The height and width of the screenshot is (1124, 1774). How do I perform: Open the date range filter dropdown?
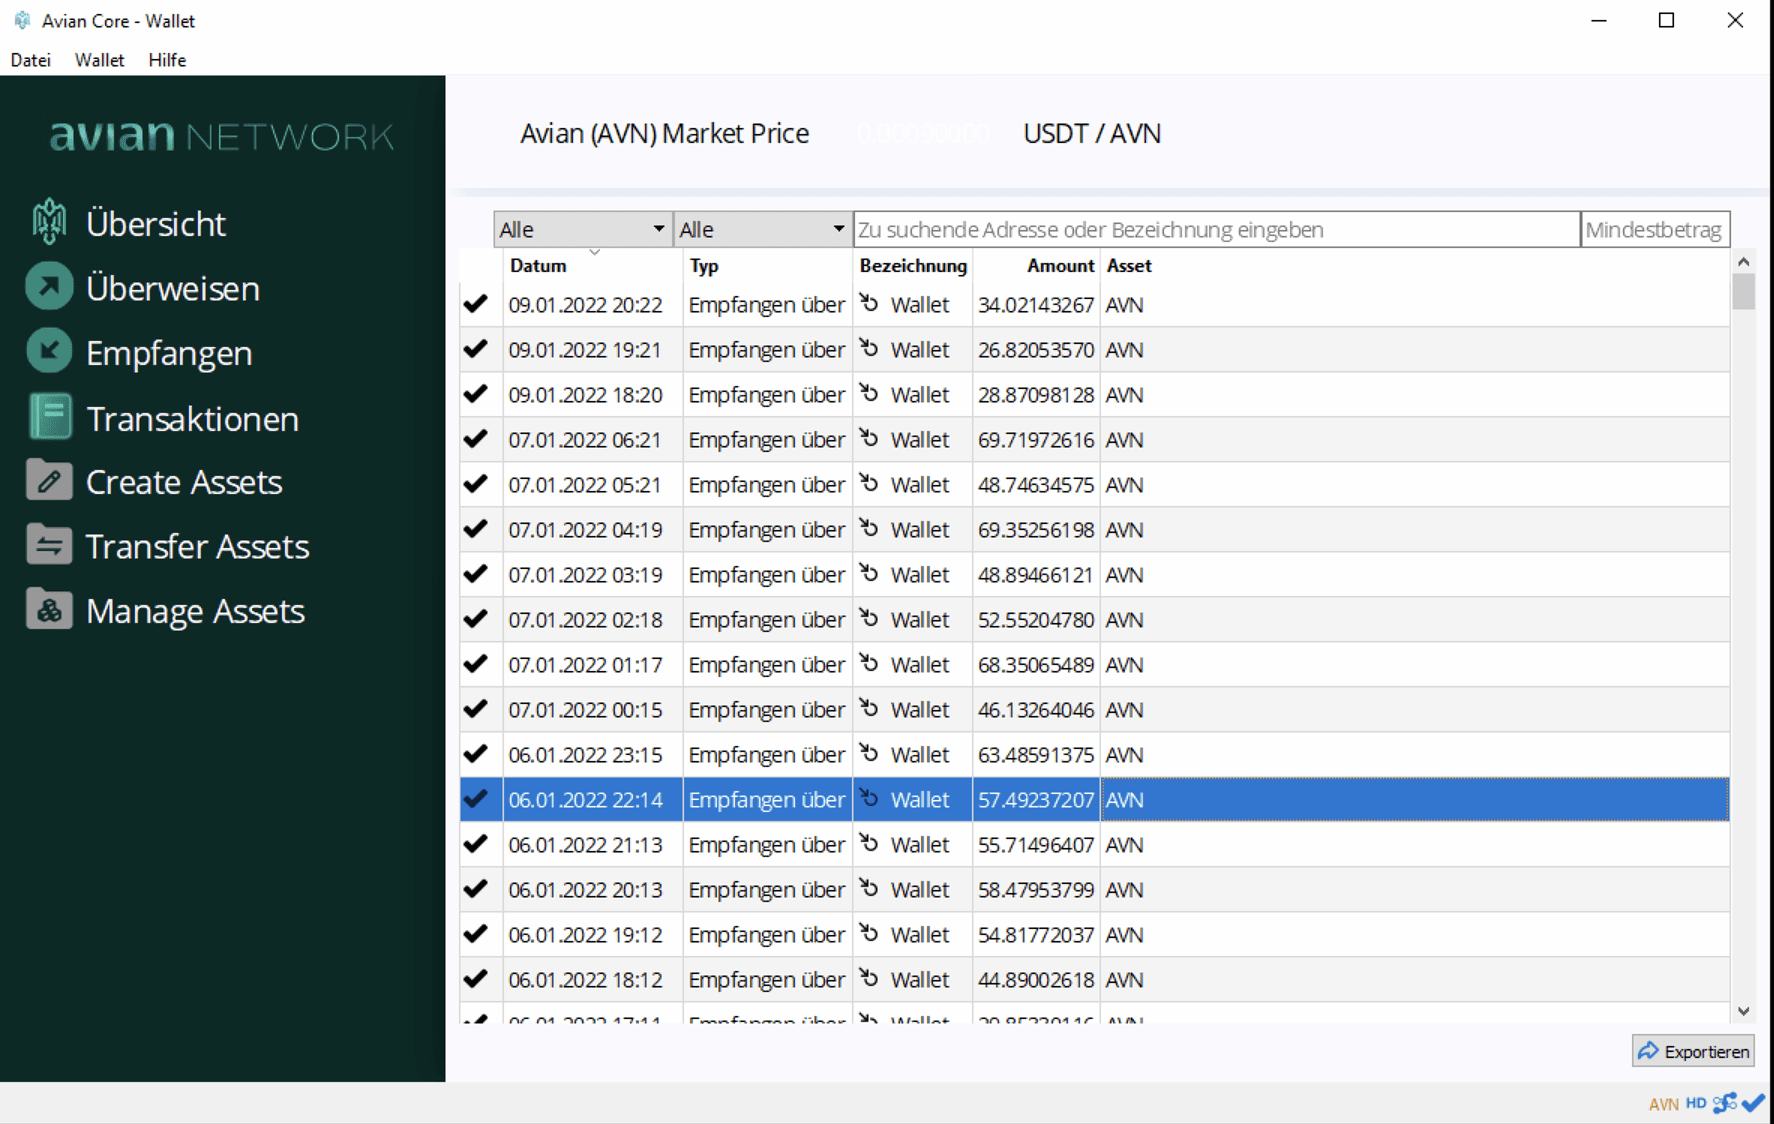click(x=582, y=229)
